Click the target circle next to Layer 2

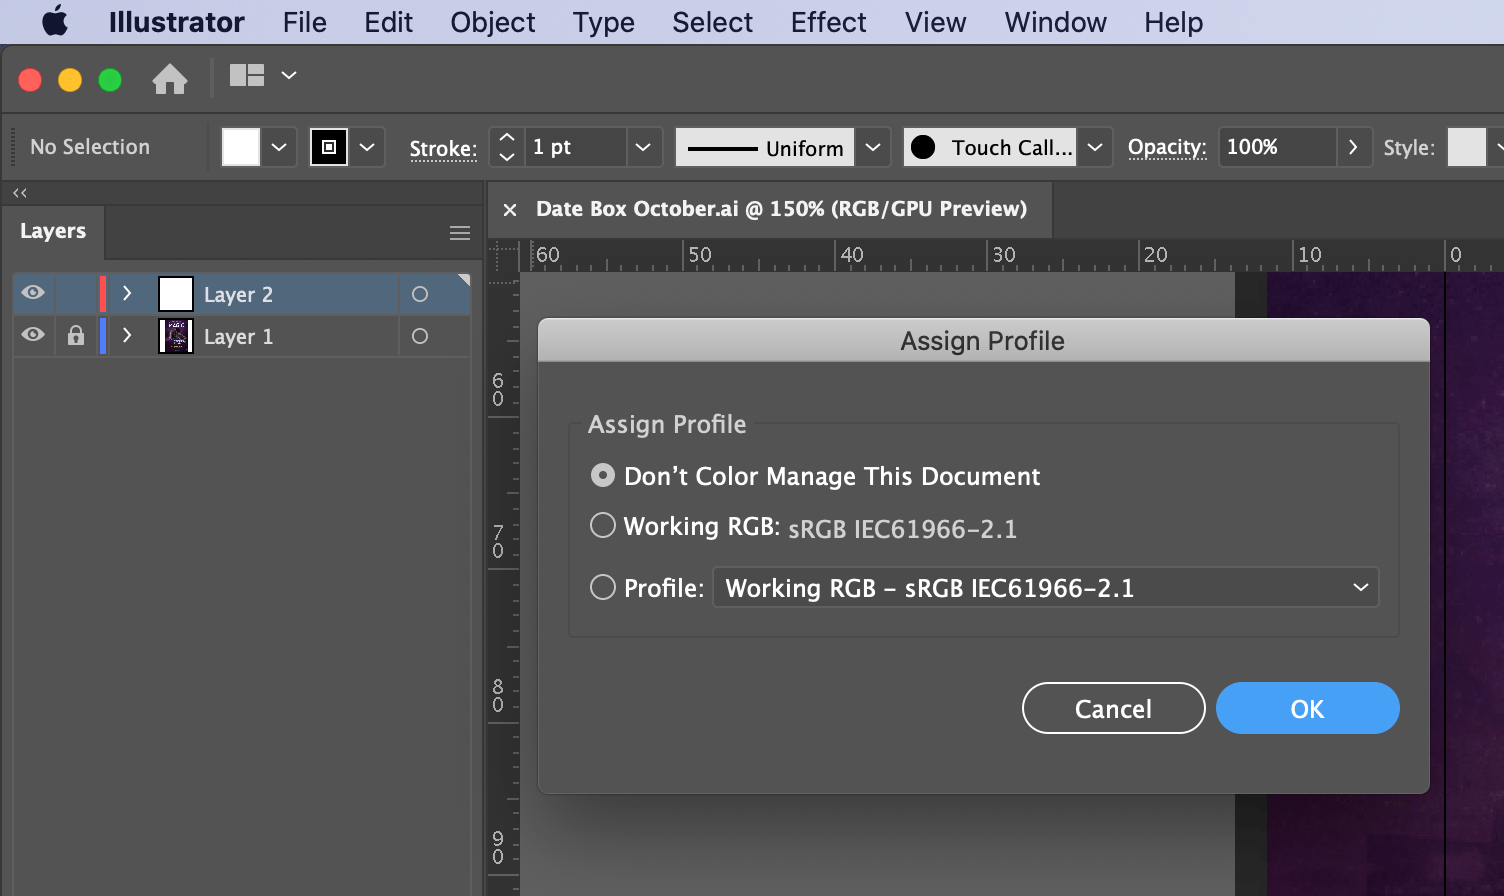tap(420, 293)
